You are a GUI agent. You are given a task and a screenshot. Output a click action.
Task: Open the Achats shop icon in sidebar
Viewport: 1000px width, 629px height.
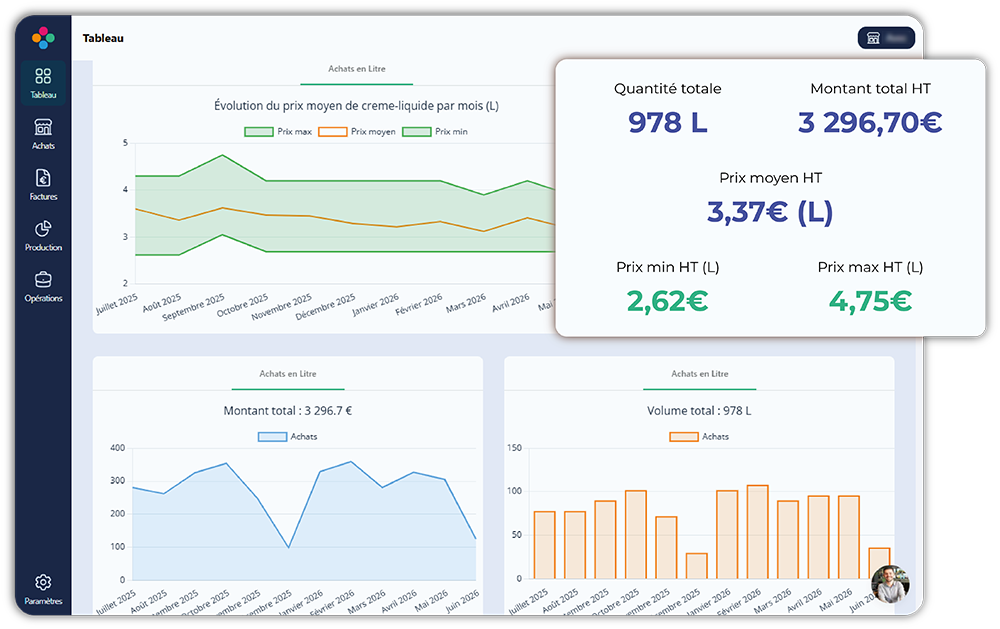43,133
